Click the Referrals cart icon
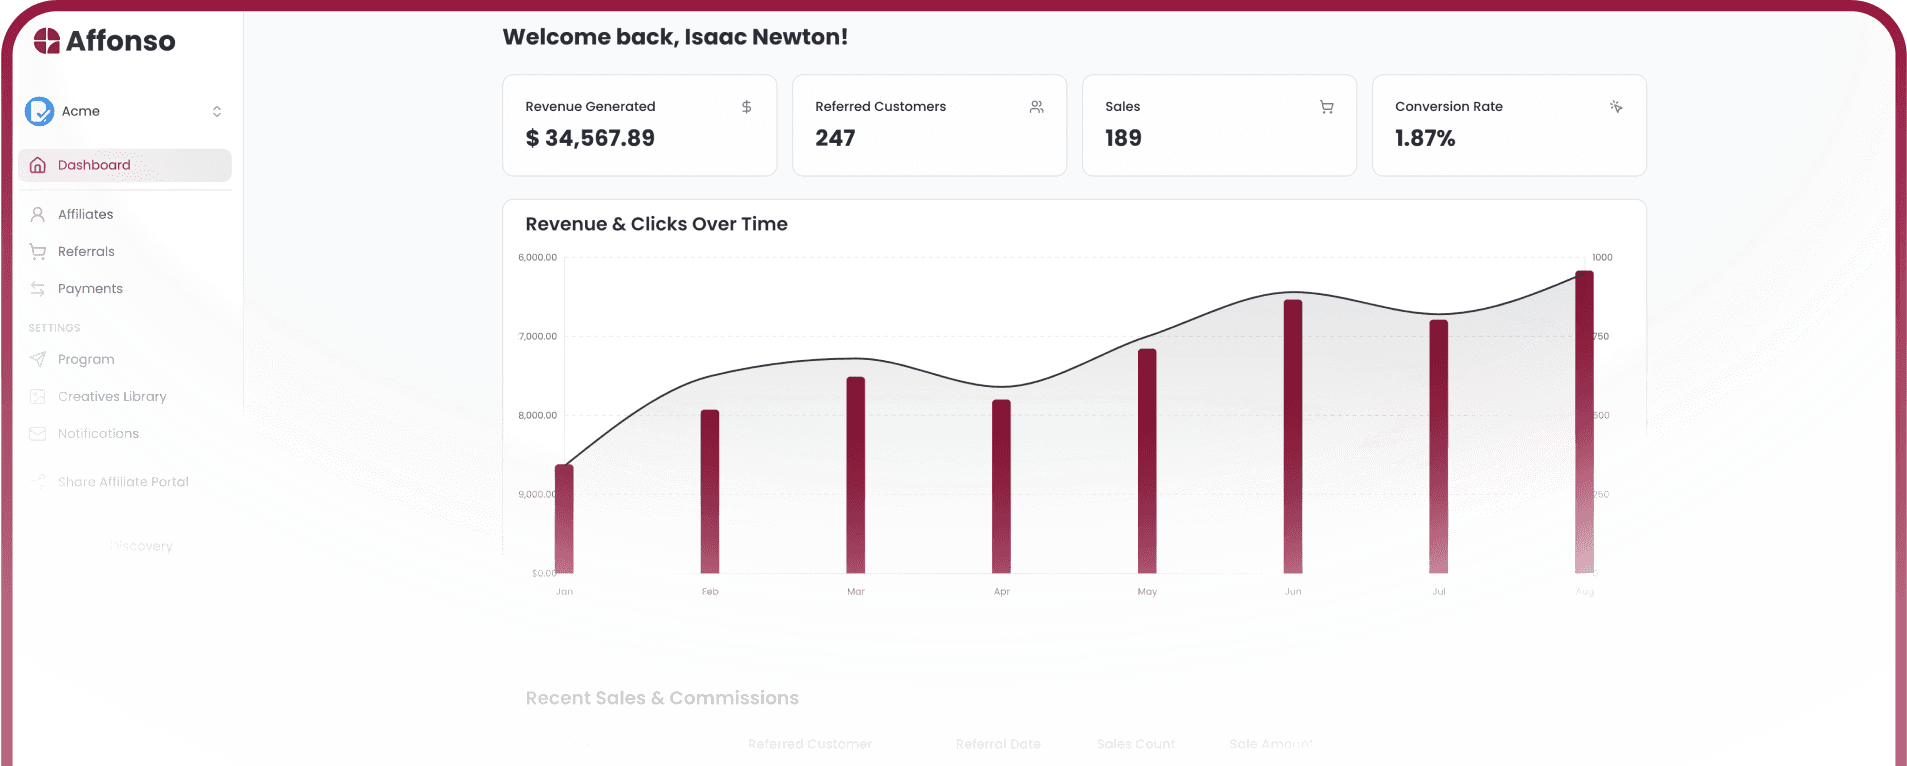The height and width of the screenshot is (766, 1907). (38, 252)
